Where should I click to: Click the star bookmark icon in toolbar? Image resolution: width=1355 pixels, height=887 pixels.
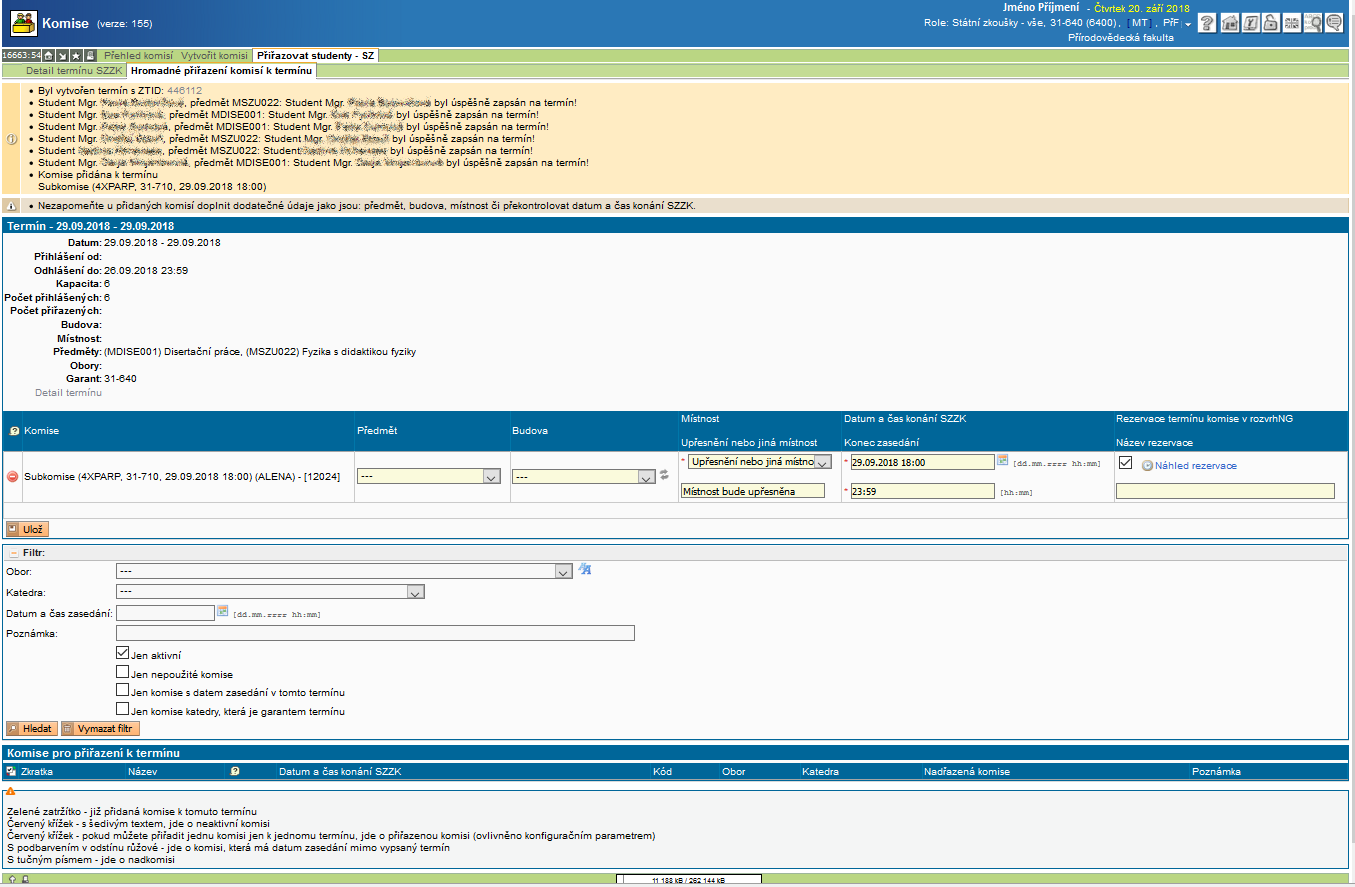[76, 56]
